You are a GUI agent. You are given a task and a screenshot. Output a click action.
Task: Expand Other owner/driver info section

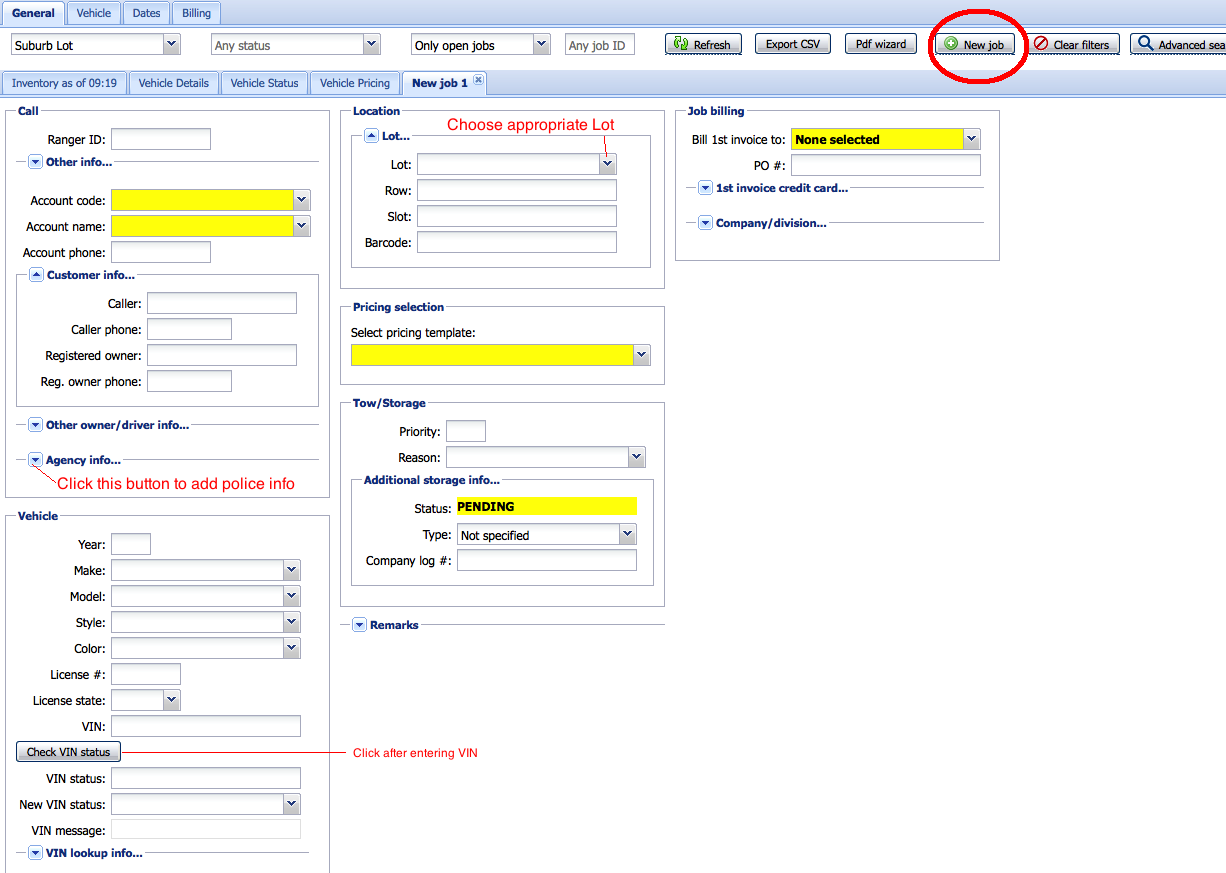pos(36,425)
